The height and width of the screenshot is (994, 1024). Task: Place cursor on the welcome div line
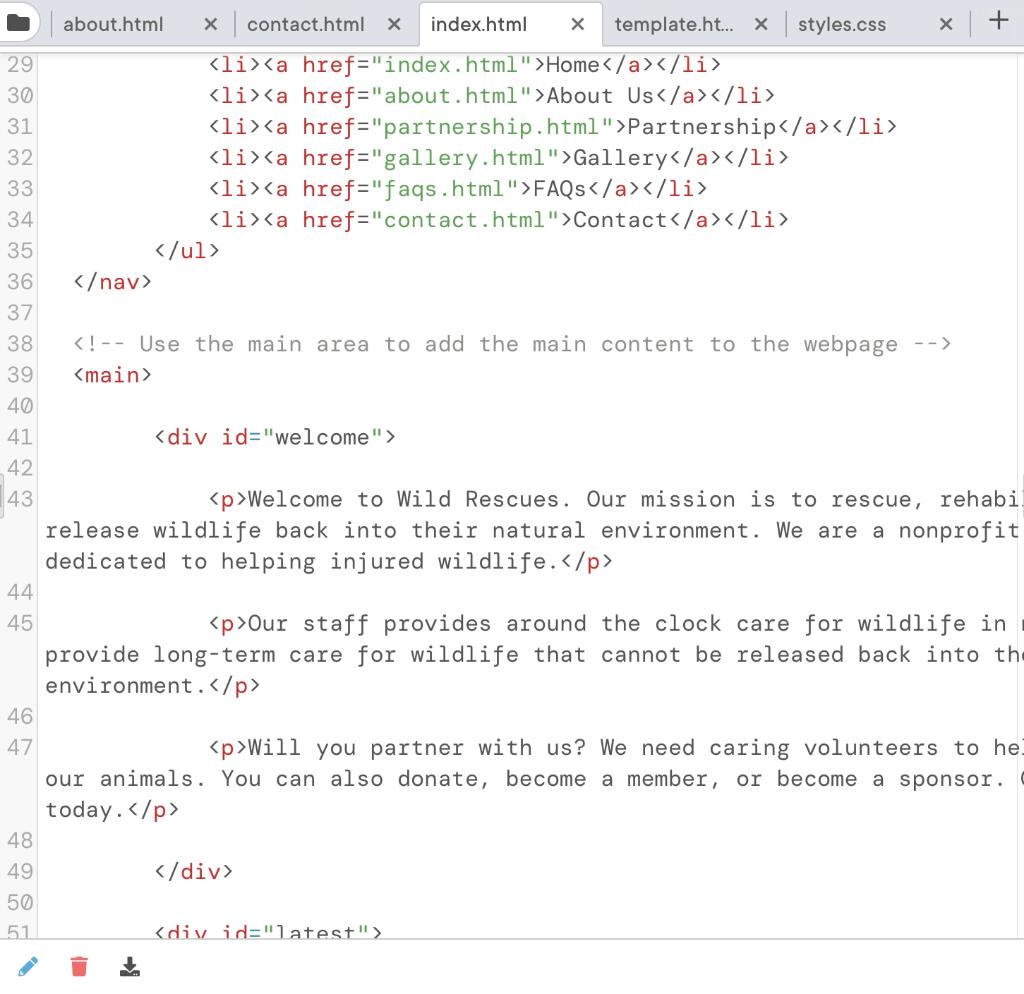(x=274, y=437)
